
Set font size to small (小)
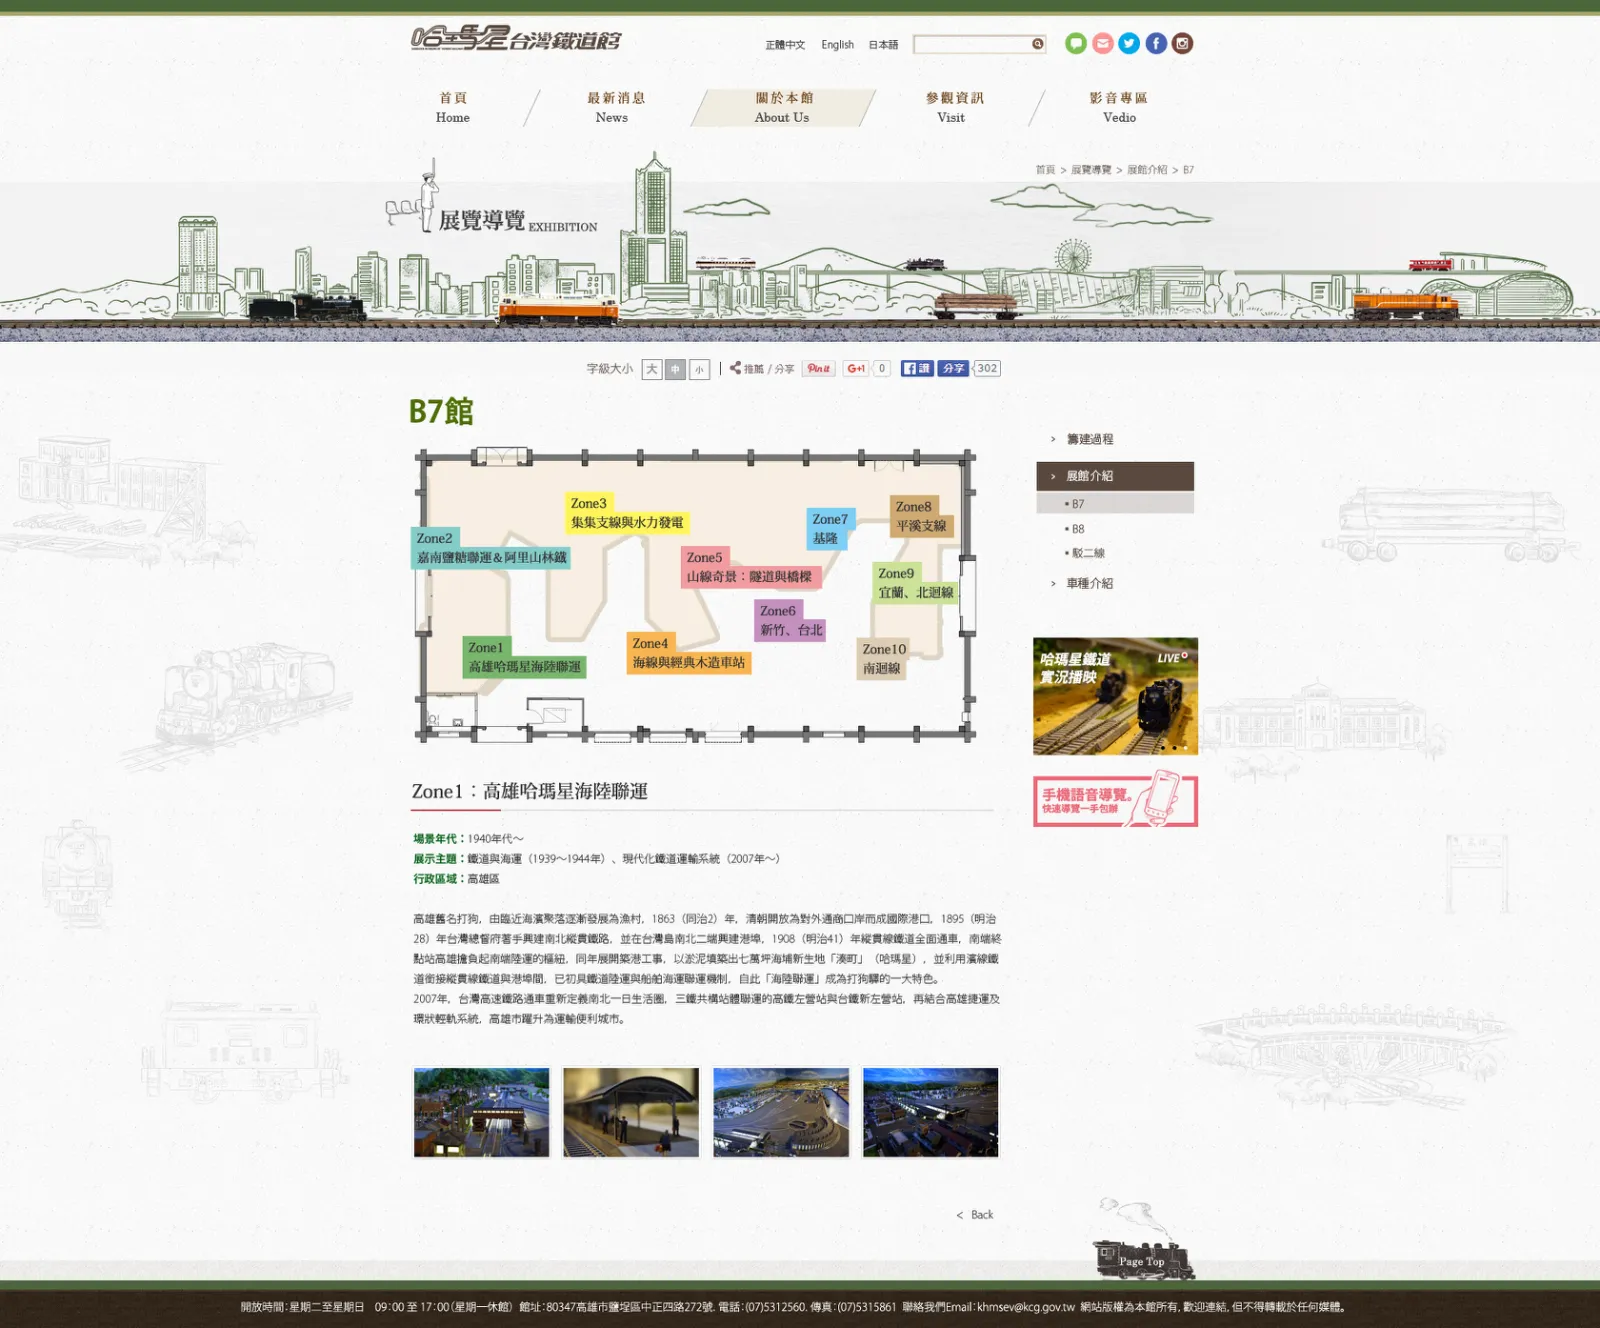[699, 369]
